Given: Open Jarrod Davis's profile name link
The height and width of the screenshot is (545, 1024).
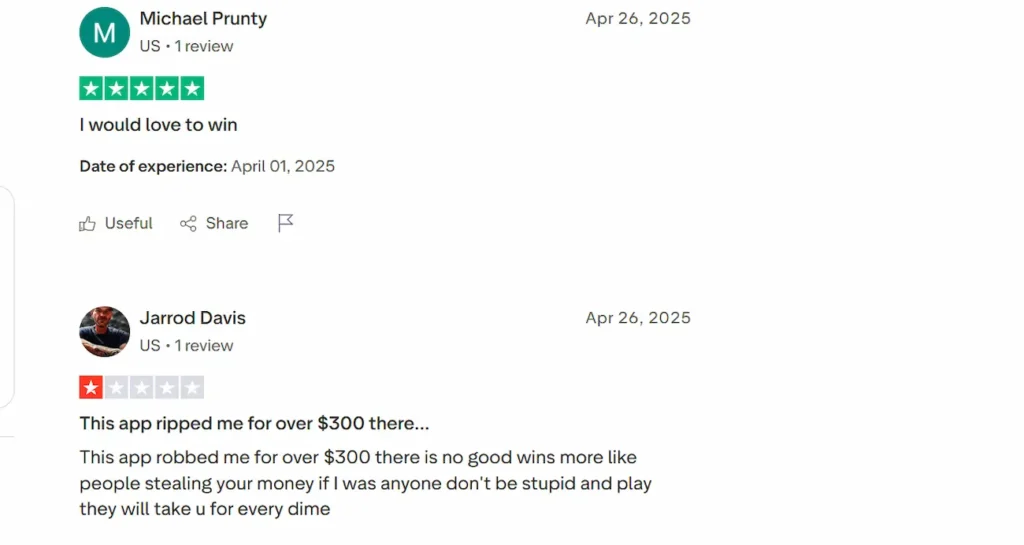Looking at the screenshot, I should (x=193, y=318).
